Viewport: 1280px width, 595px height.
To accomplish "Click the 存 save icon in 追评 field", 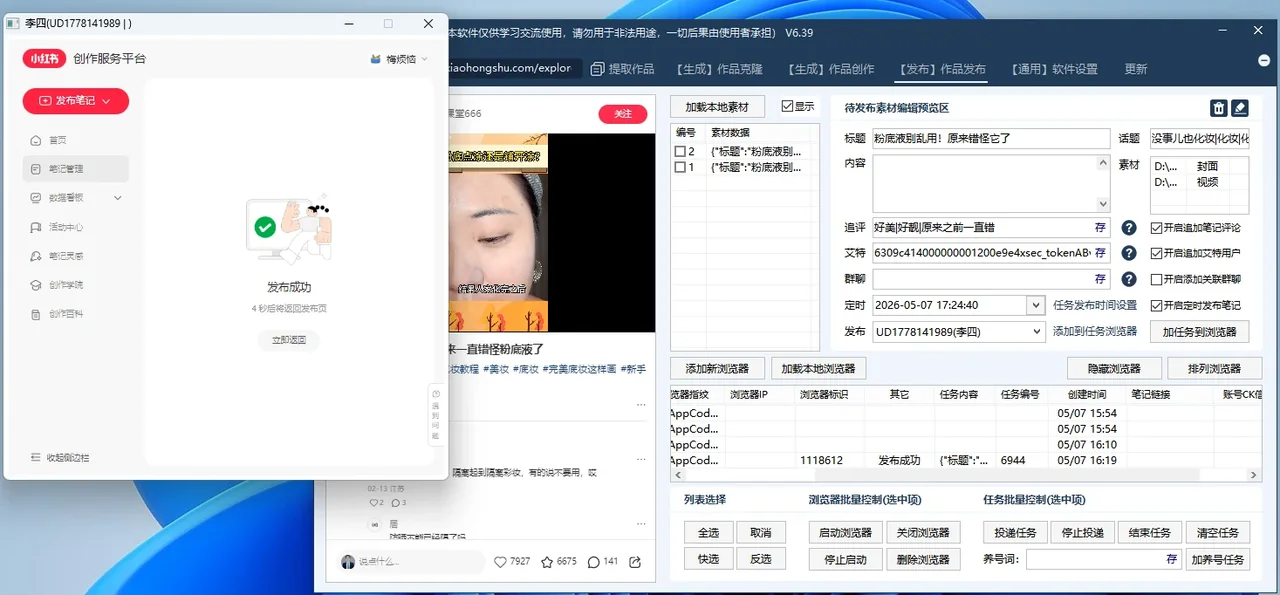I will [1100, 228].
